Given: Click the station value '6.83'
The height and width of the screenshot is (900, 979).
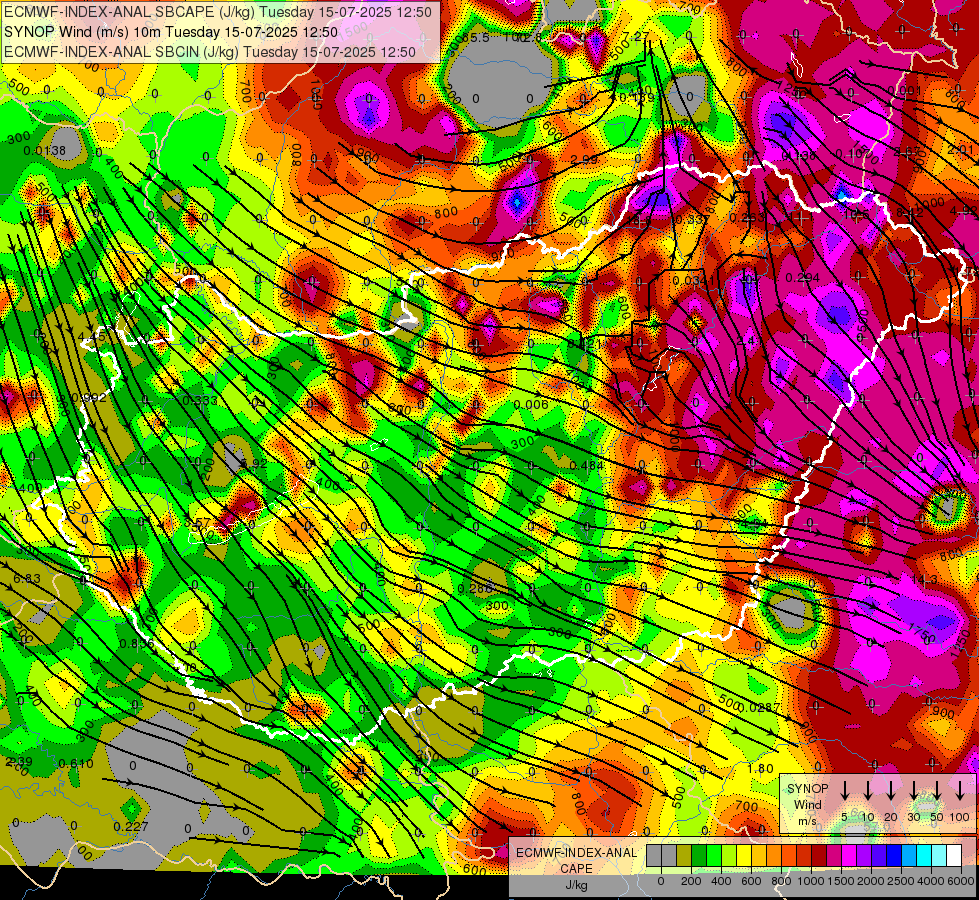Looking at the screenshot, I should (27, 579).
